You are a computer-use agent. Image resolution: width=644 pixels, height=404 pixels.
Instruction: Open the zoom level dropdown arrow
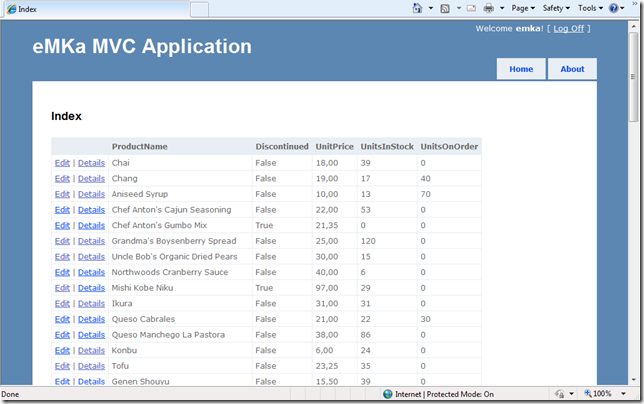coord(623,394)
